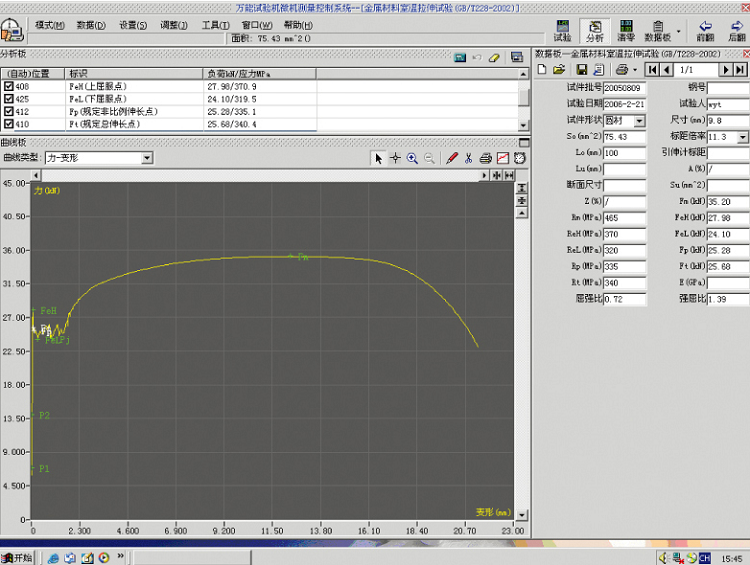750x565 pixels.
Task: Create new record in data board
Action: [542, 69]
